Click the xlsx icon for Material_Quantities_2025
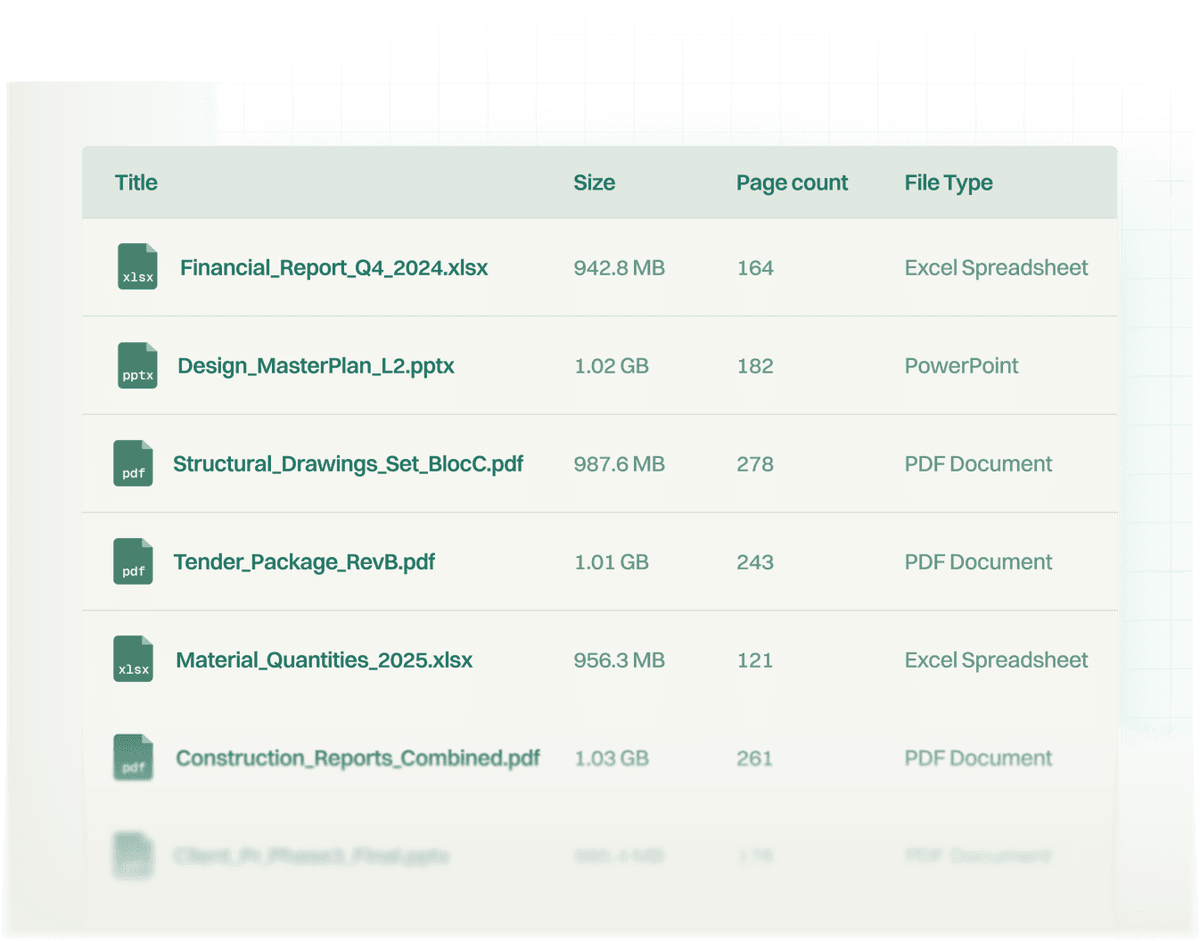The image size is (1200, 941). (133, 659)
